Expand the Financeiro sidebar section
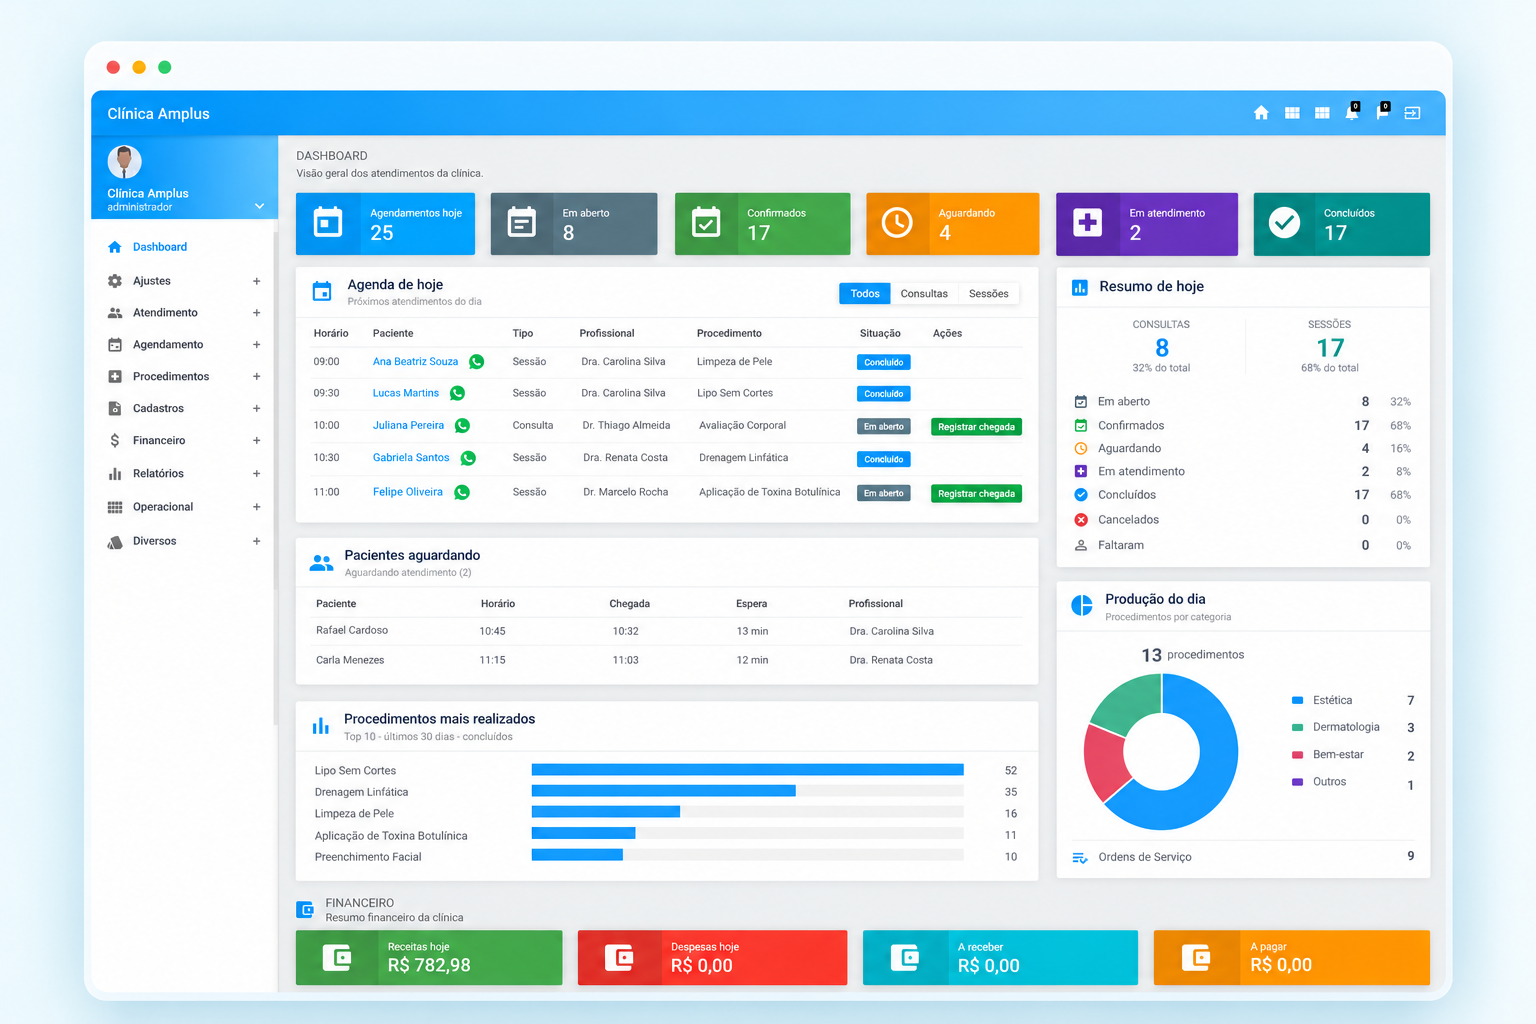This screenshot has width=1536, height=1024. point(257,441)
